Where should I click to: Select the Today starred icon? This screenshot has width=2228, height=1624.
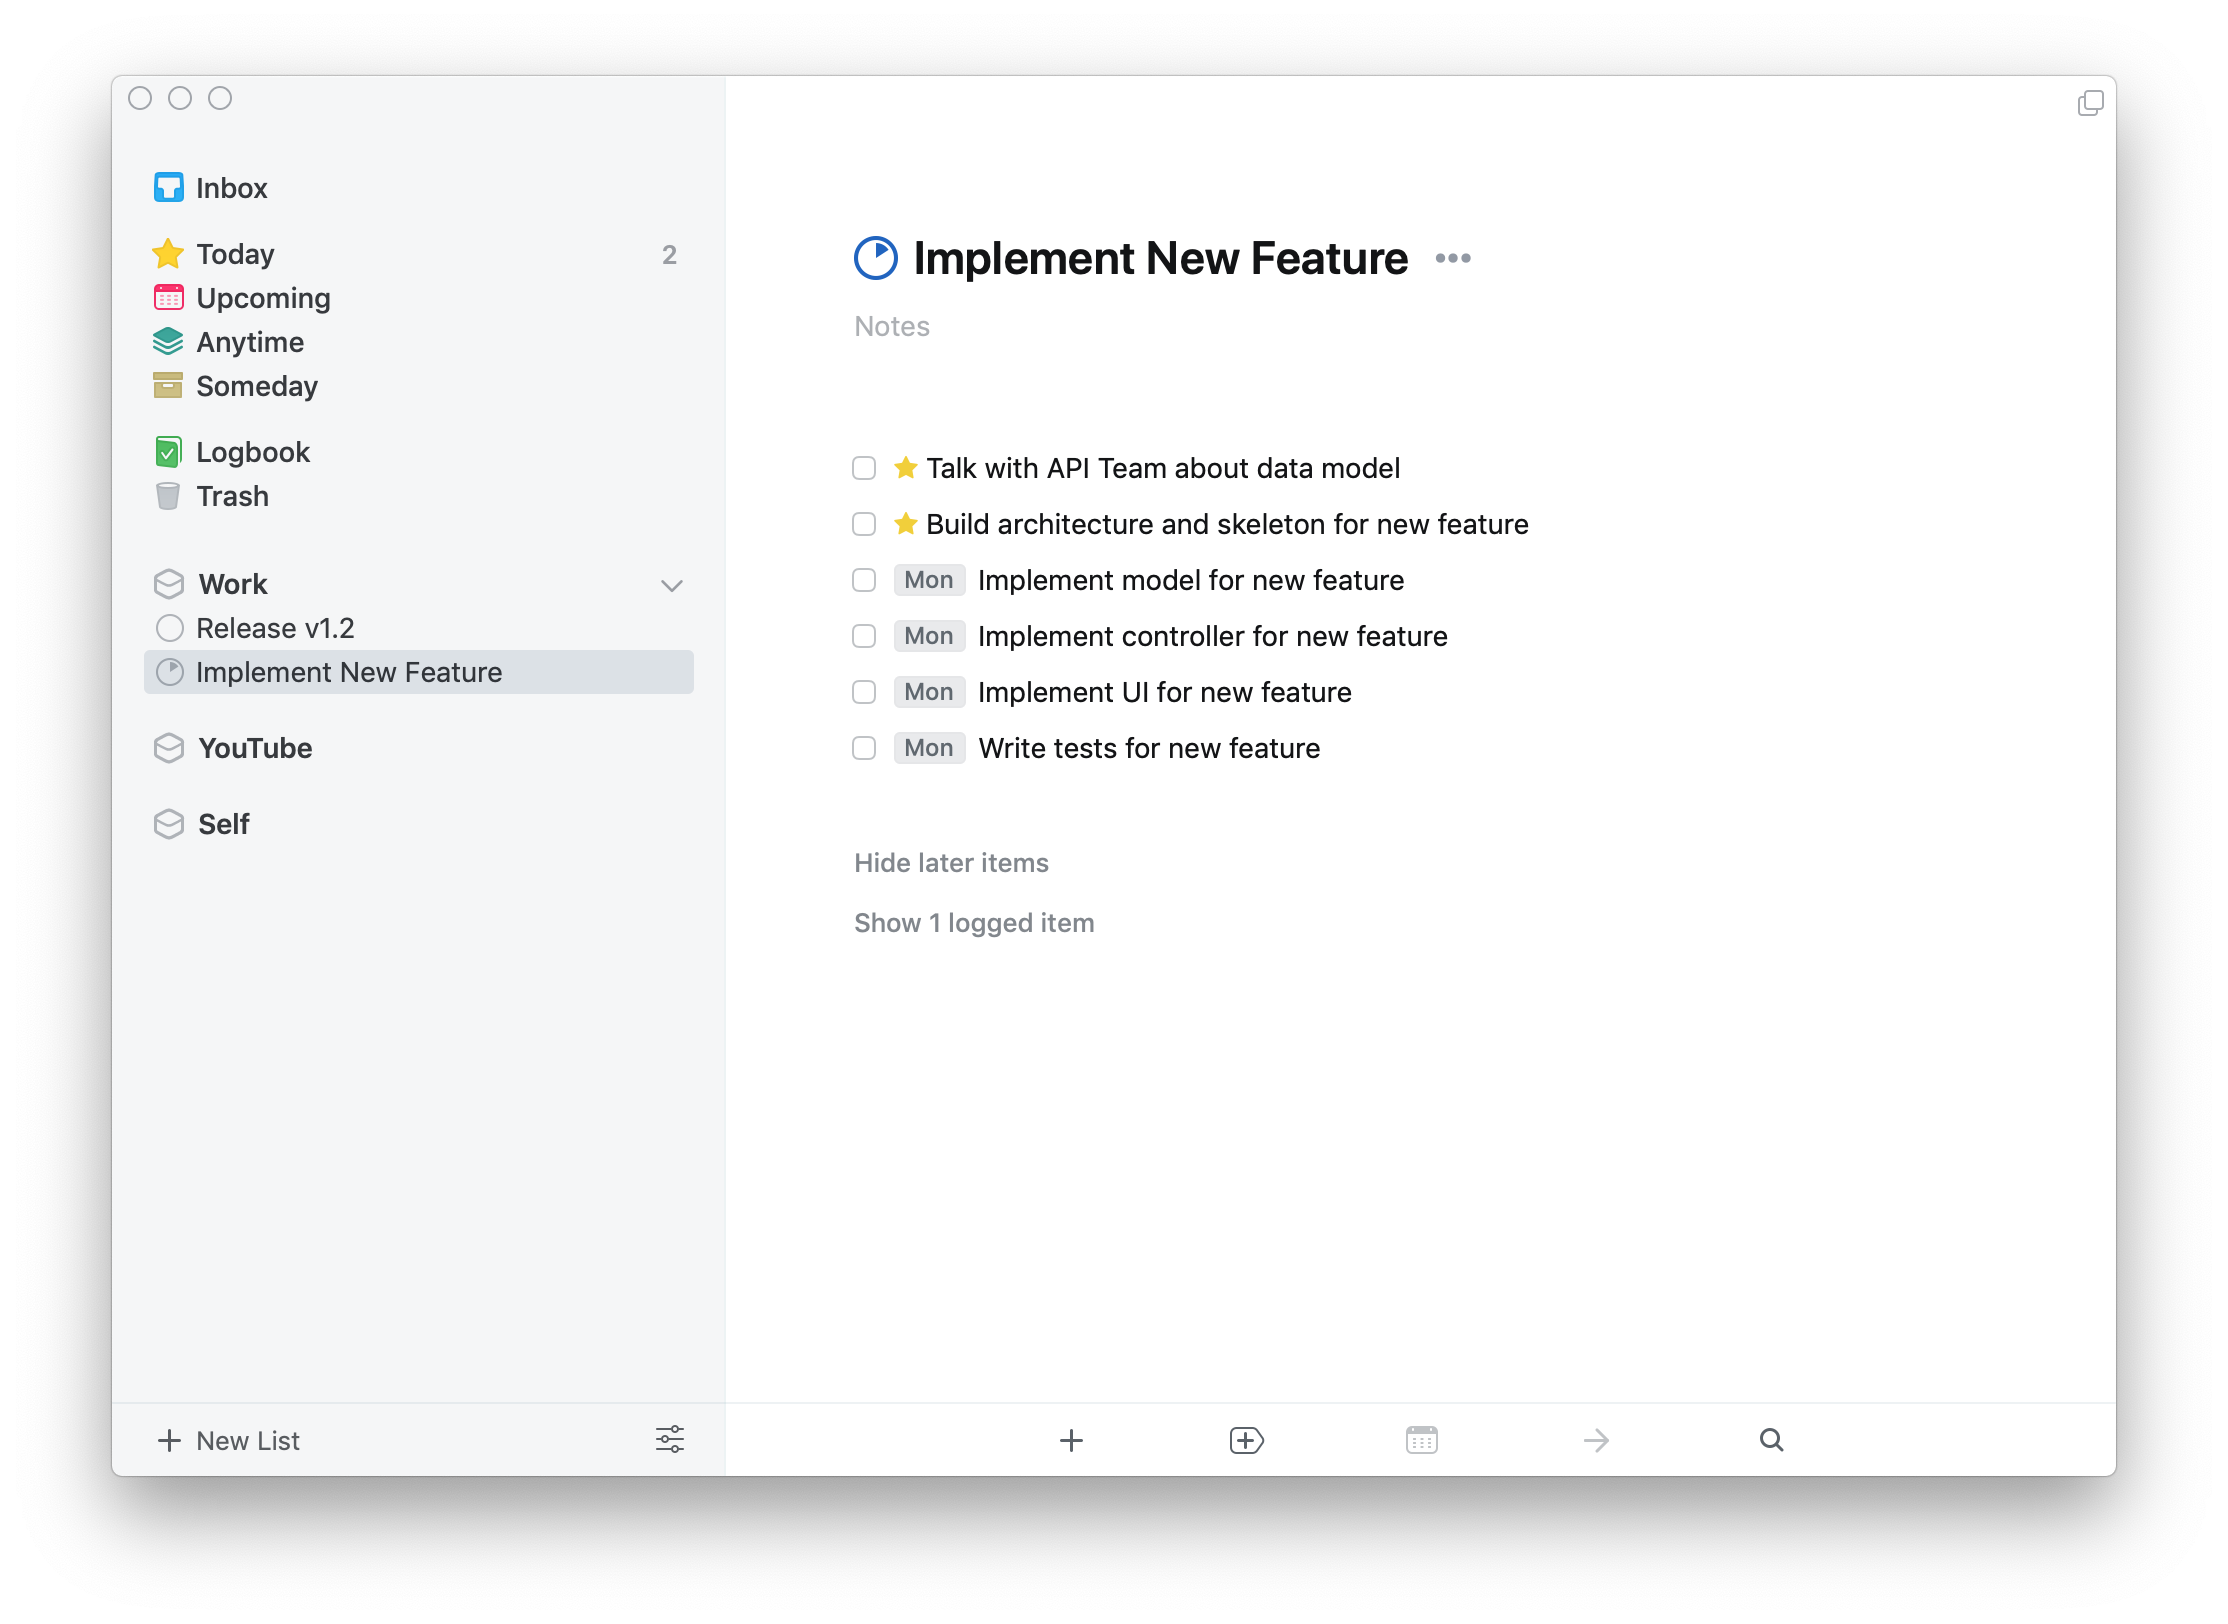(x=168, y=253)
